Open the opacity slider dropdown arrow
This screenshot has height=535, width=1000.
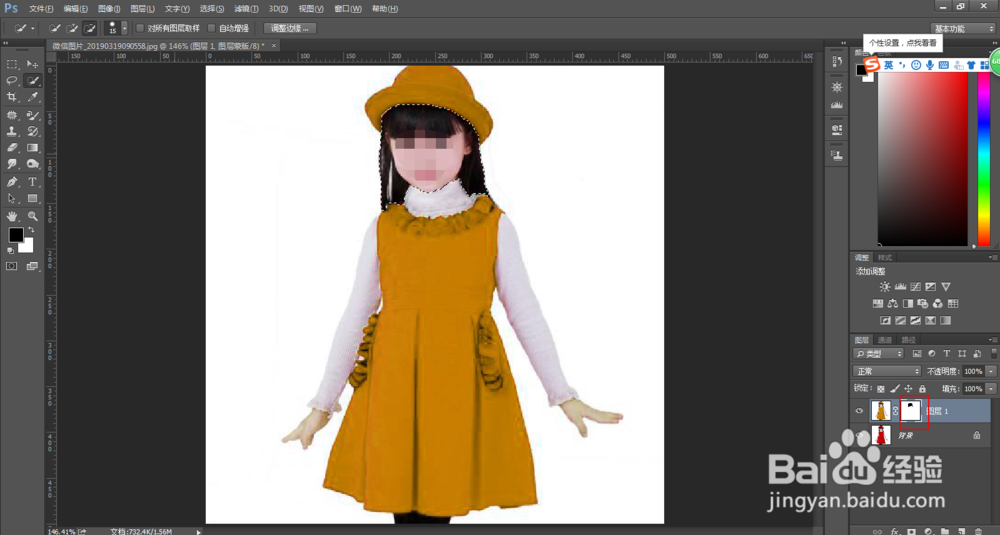click(991, 371)
